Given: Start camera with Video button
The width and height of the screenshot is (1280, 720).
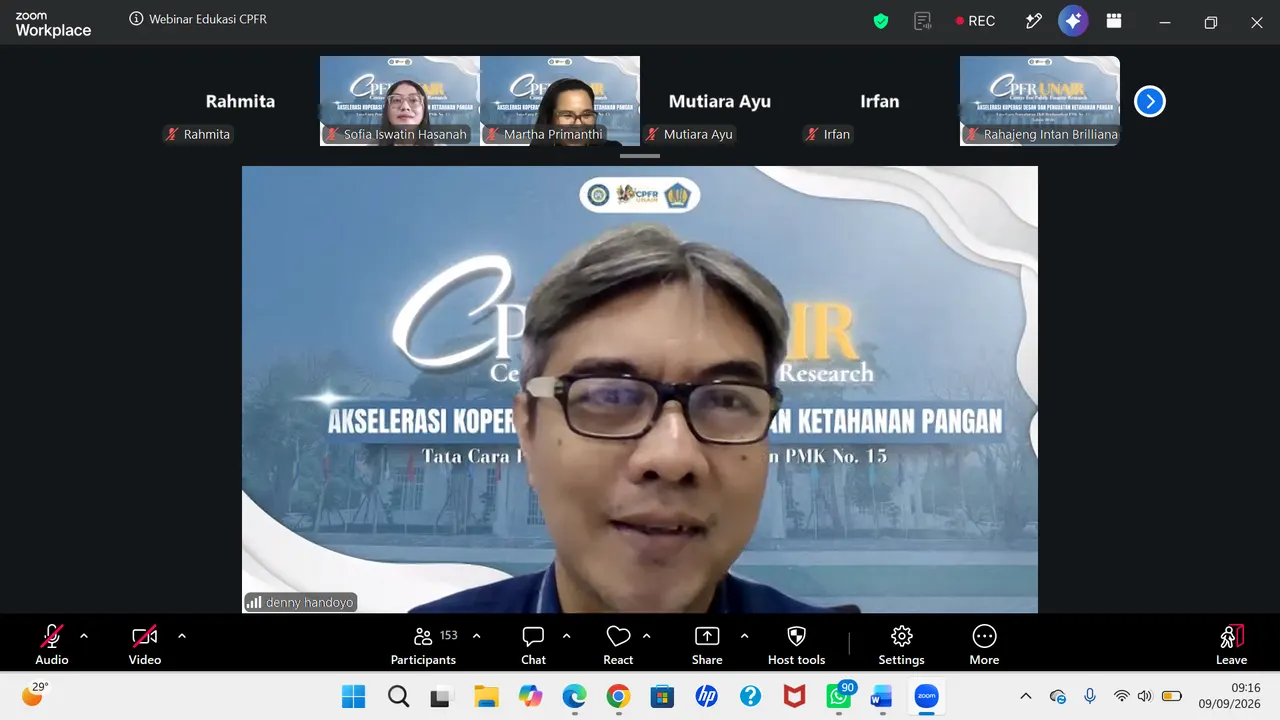Looking at the screenshot, I should [145, 644].
